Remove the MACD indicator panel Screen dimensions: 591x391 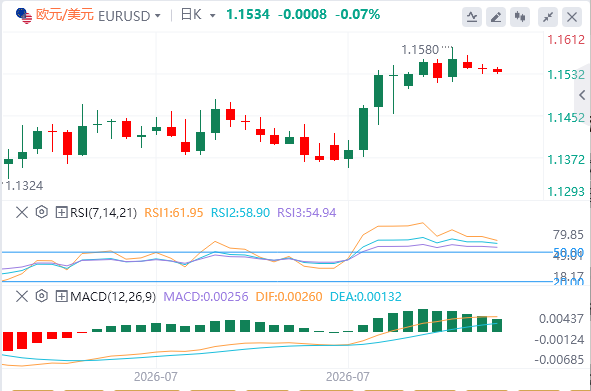(x=22, y=296)
